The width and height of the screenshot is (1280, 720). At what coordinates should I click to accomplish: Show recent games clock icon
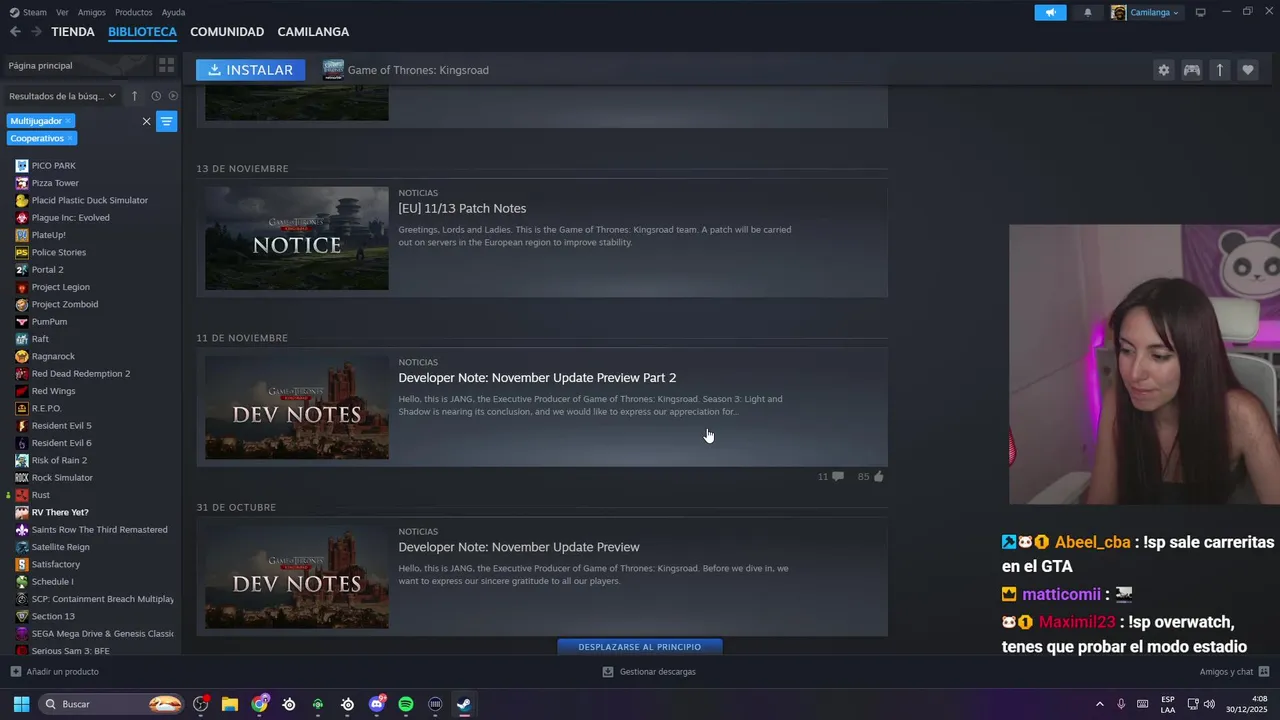click(156, 96)
